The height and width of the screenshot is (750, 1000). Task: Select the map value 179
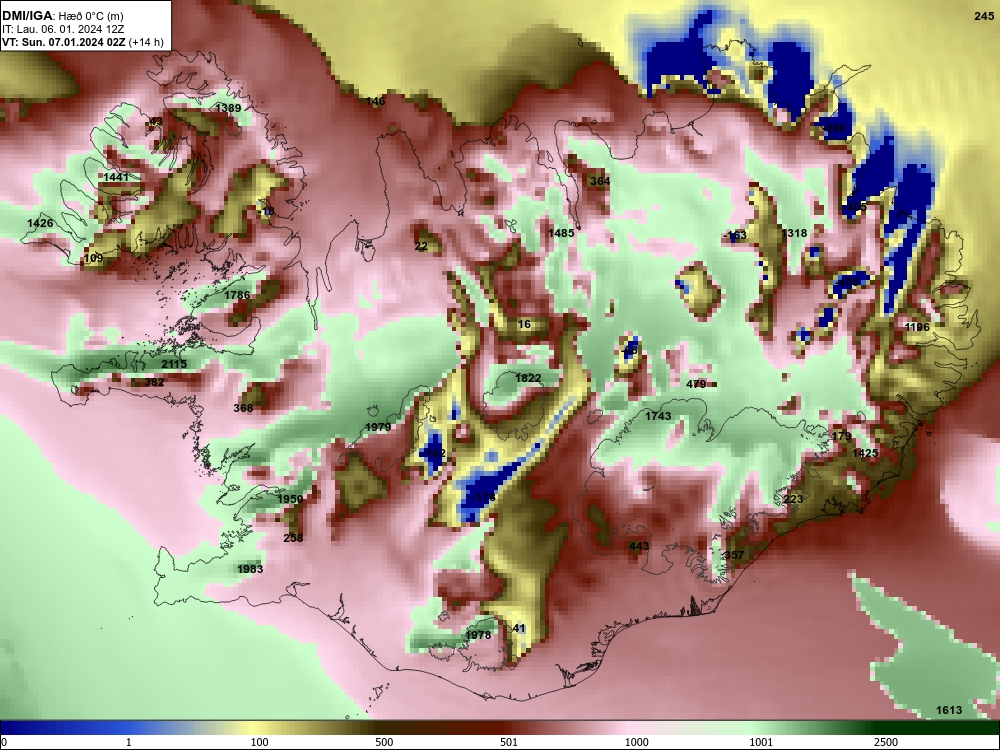(842, 437)
